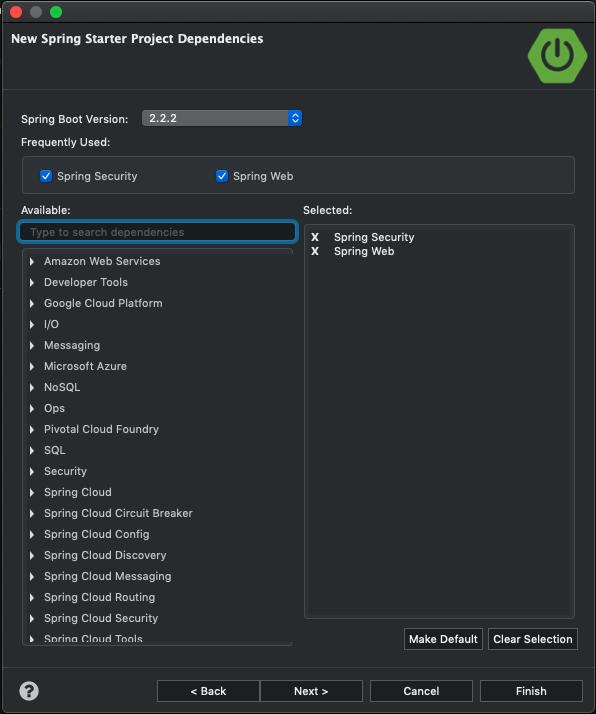Expand the NoSQL category arrow
This screenshot has height=714, width=596.
tap(32, 388)
